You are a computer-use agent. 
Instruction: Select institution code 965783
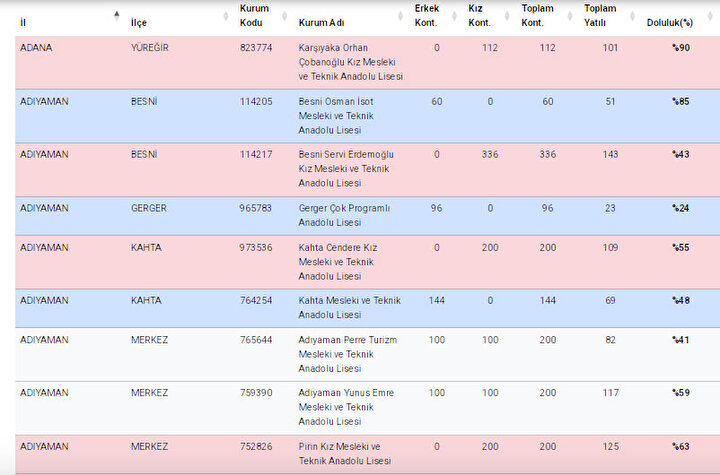[256, 208]
